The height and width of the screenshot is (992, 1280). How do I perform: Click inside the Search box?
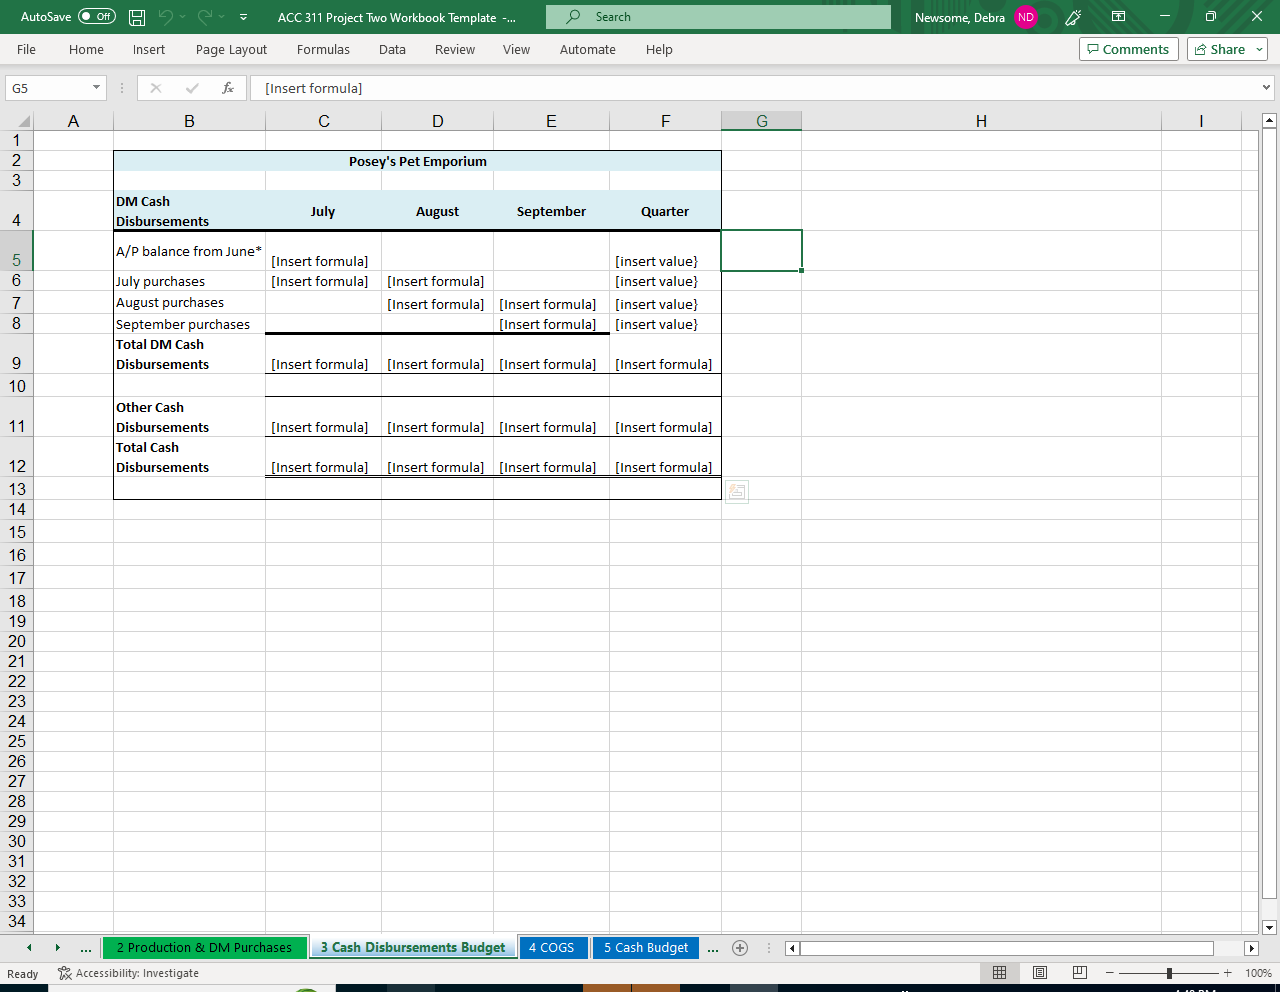pyautogui.click(x=717, y=16)
